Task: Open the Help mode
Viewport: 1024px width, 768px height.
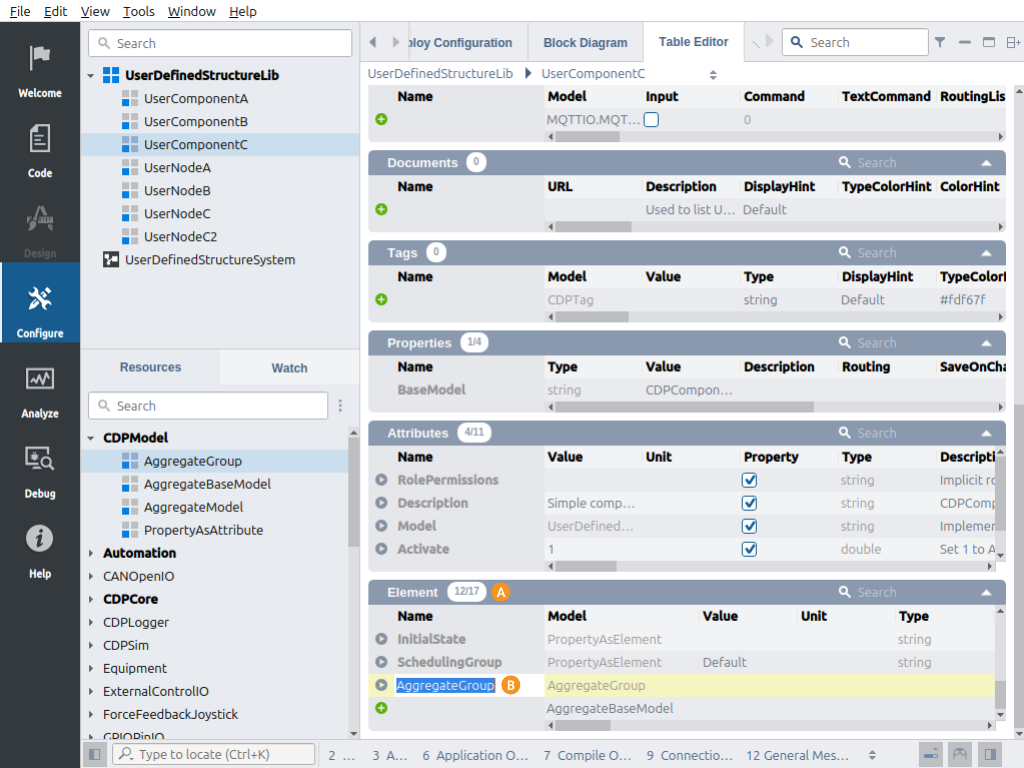Action: 40,552
